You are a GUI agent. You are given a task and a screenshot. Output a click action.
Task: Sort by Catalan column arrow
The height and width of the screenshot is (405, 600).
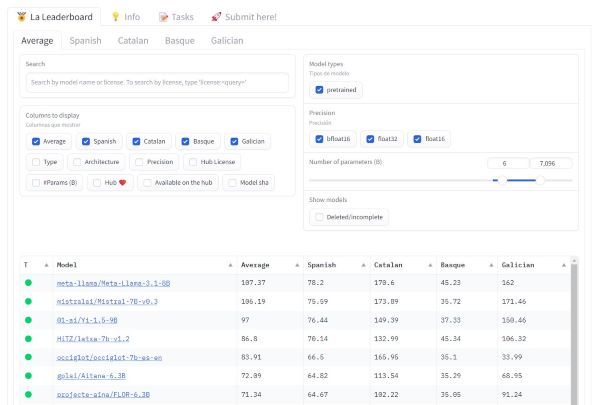(429, 265)
